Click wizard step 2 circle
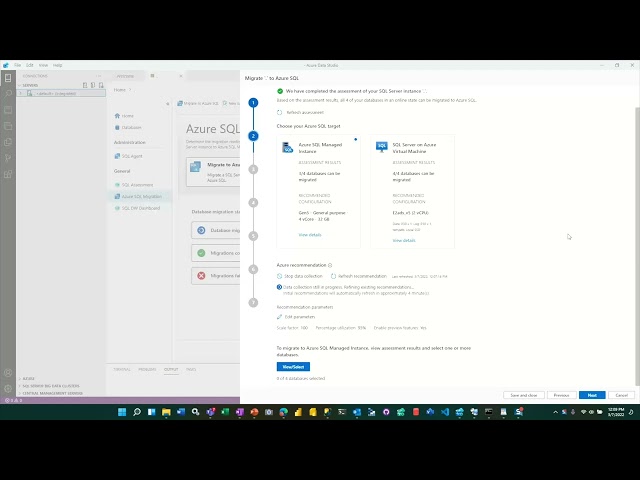This screenshot has width=640, height=480. (253, 136)
